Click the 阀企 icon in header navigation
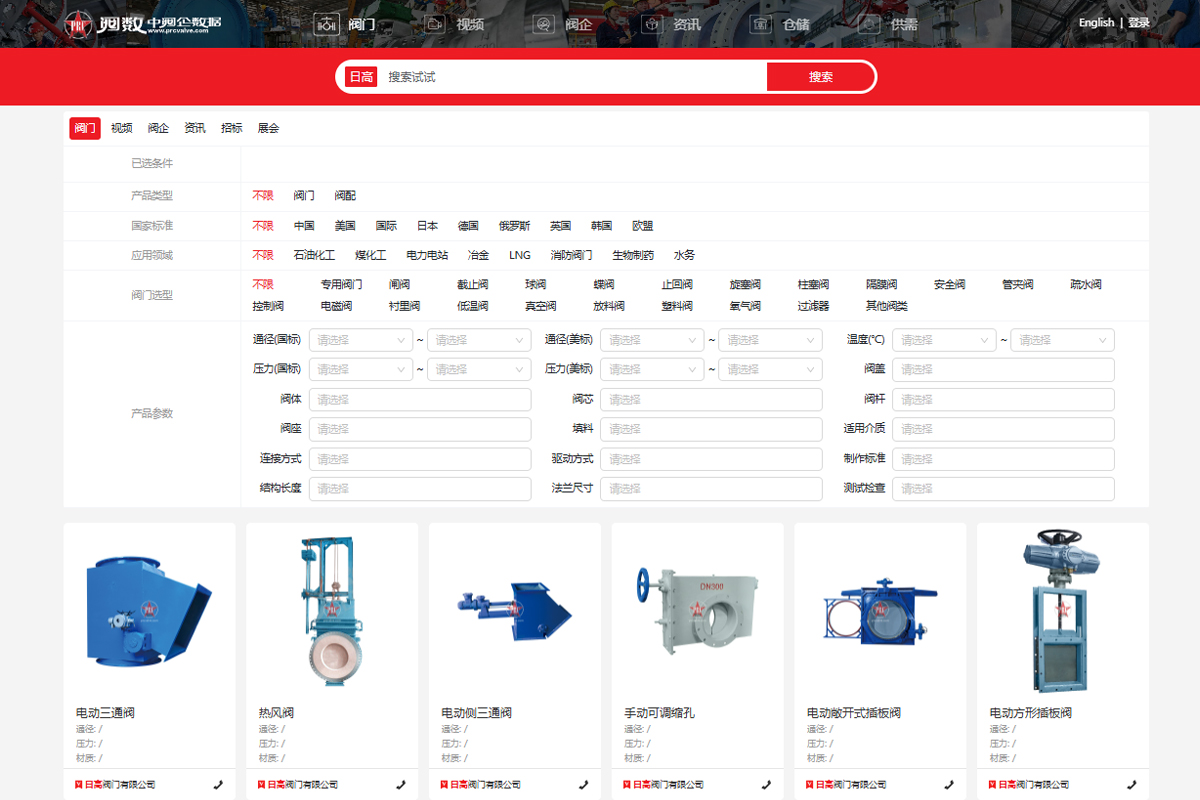The image size is (1200, 800). 544,24
